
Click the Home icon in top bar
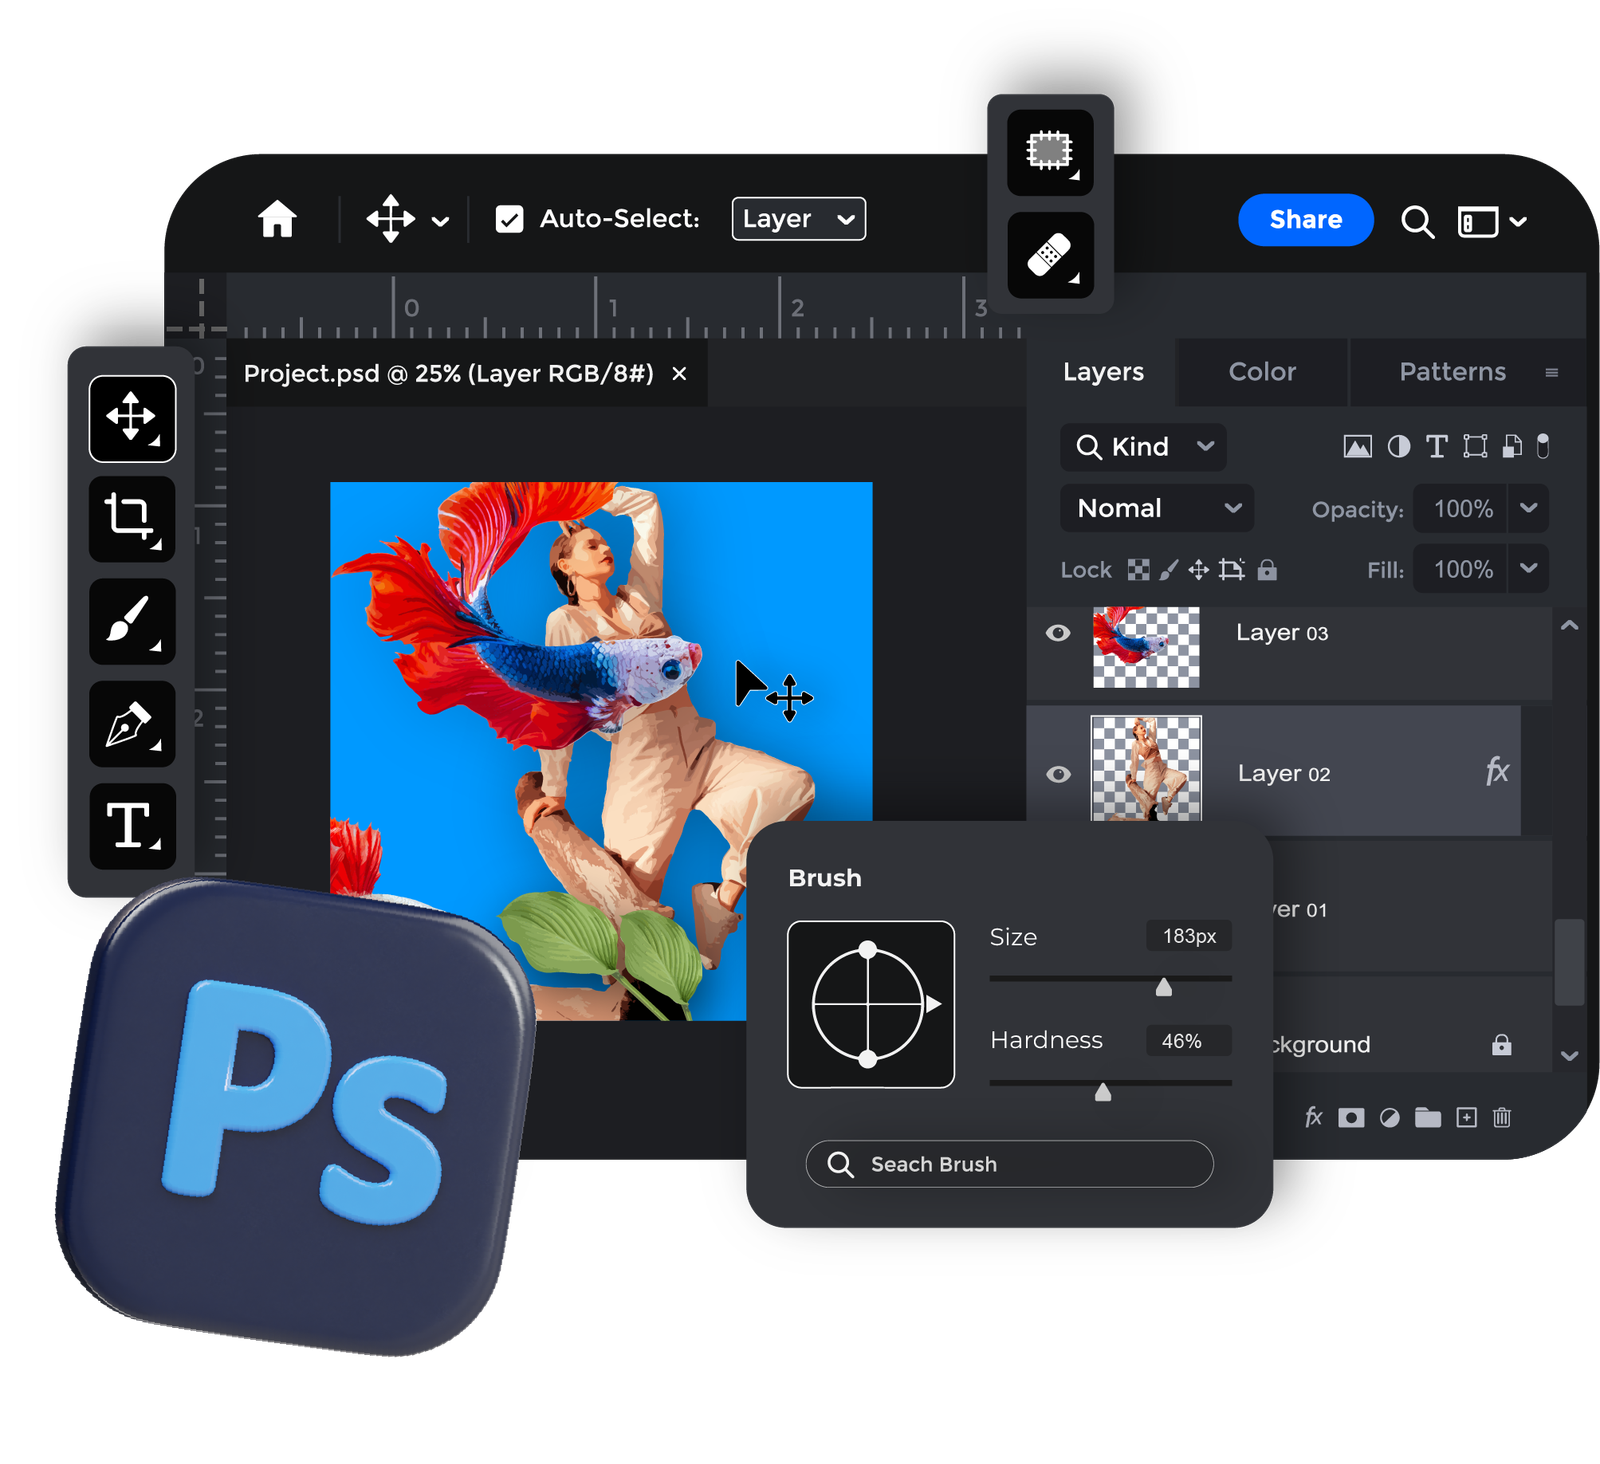pos(278,219)
